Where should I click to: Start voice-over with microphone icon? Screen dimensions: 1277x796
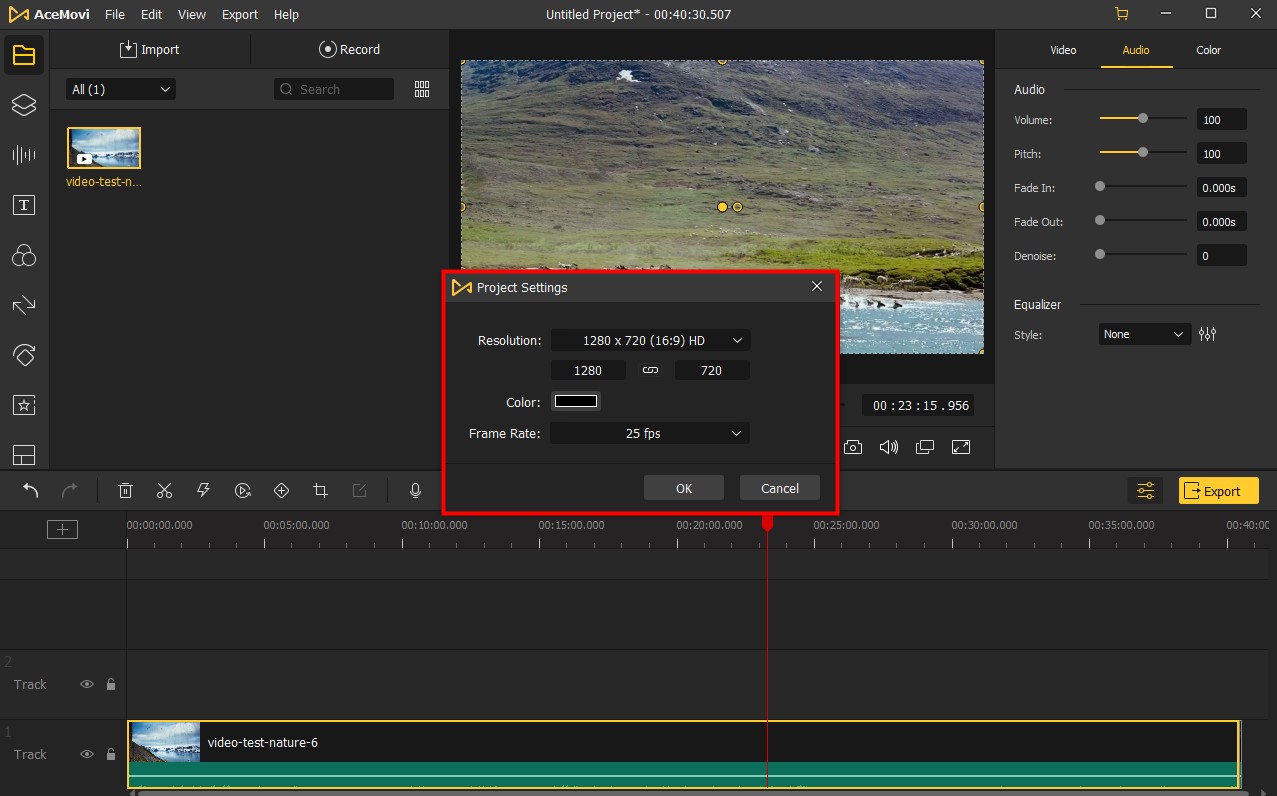(415, 490)
